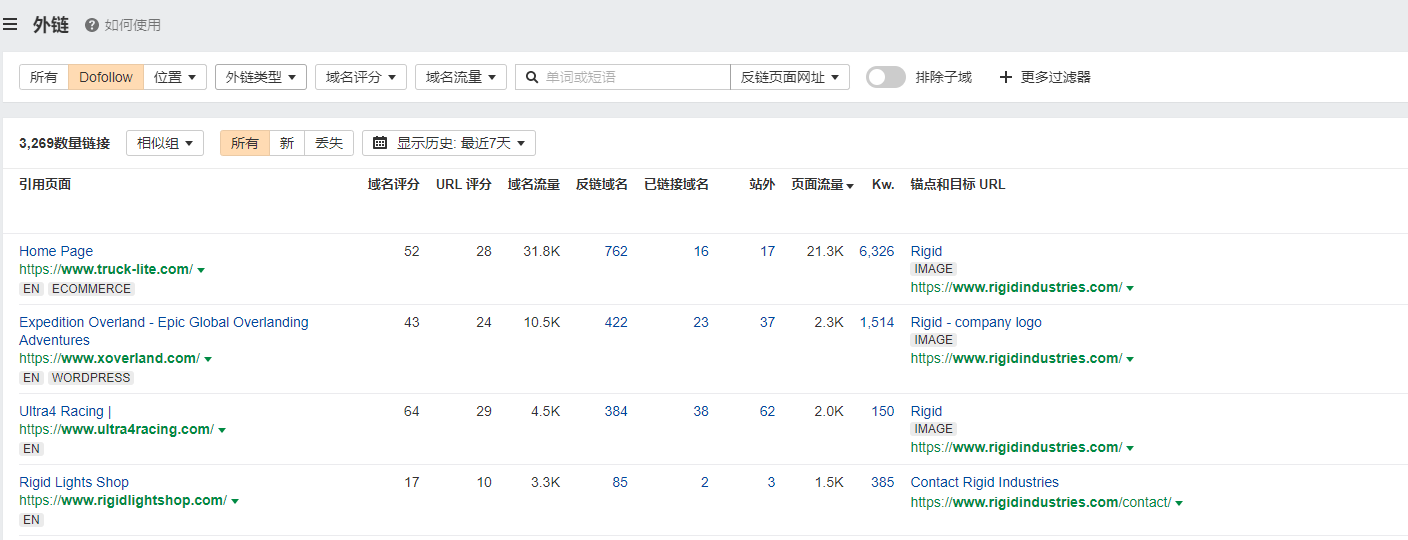Open the 位置 dropdown
The height and width of the screenshot is (540, 1408).
tap(175, 77)
